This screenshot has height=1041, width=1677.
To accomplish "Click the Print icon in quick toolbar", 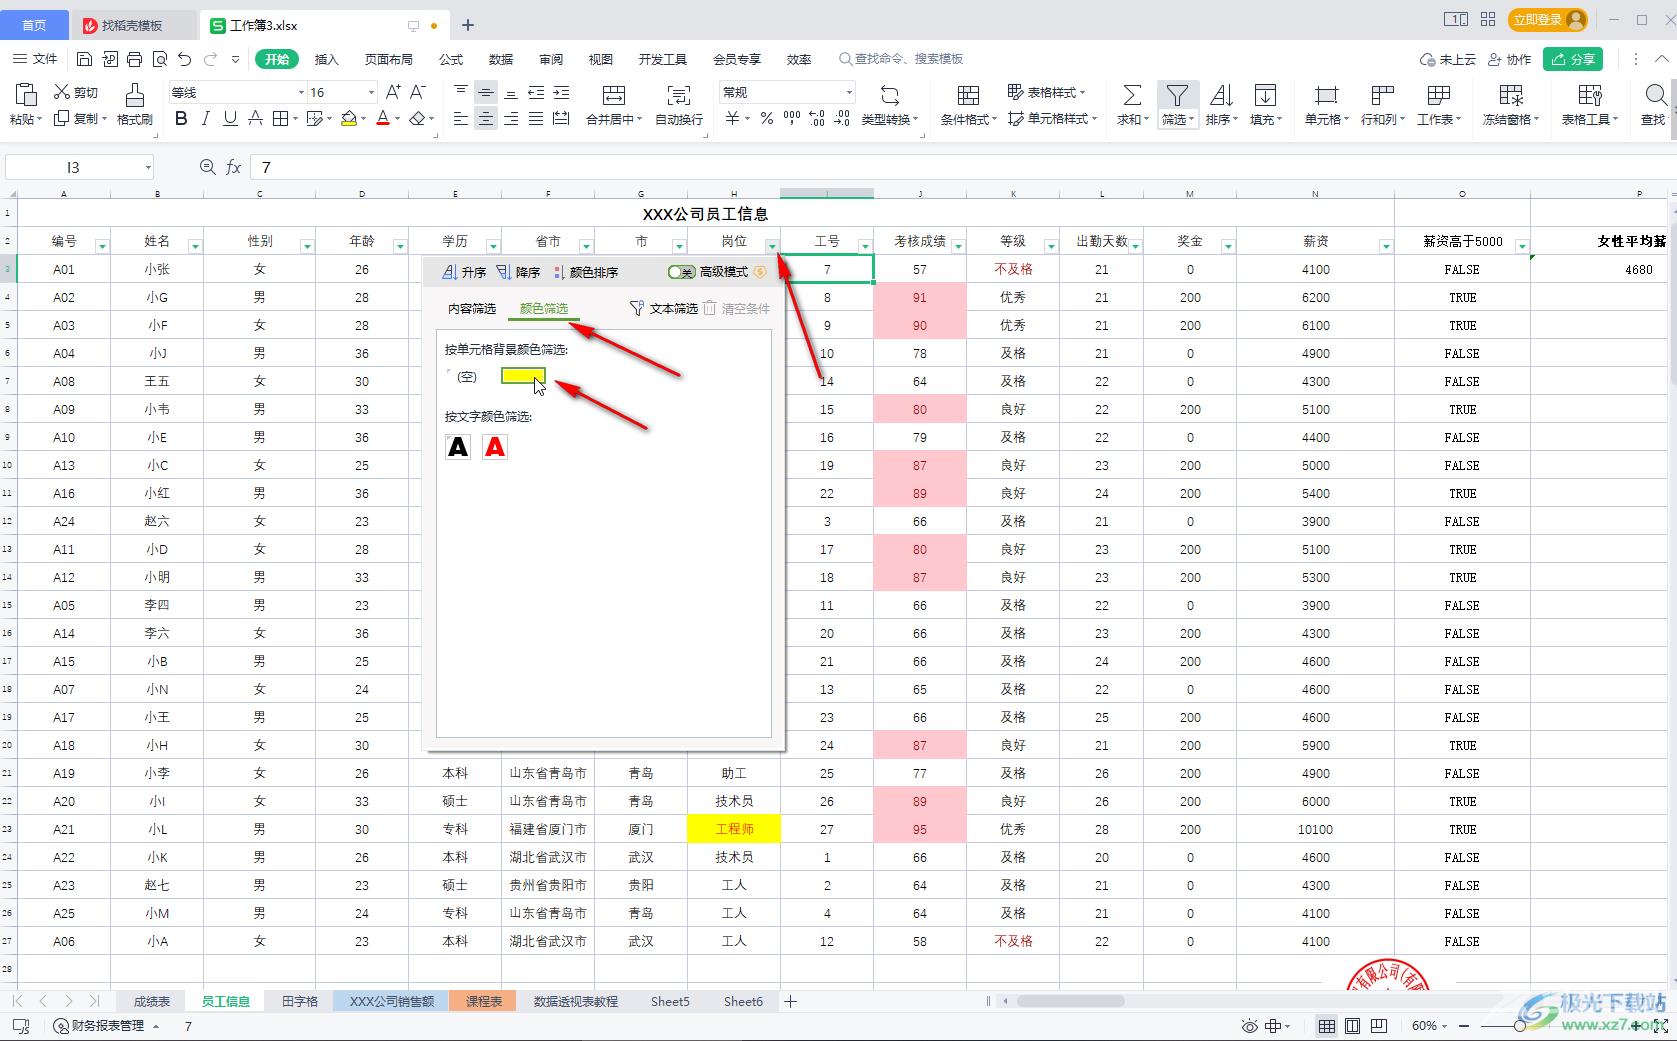I will pos(135,59).
